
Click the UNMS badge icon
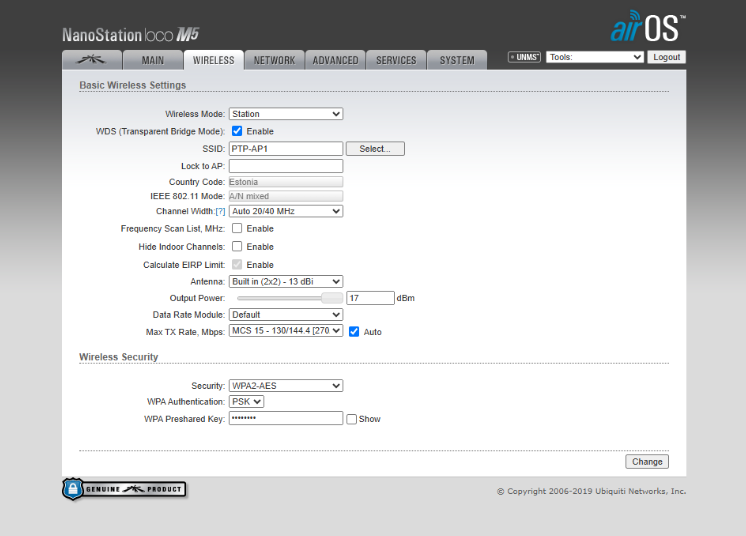click(524, 58)
